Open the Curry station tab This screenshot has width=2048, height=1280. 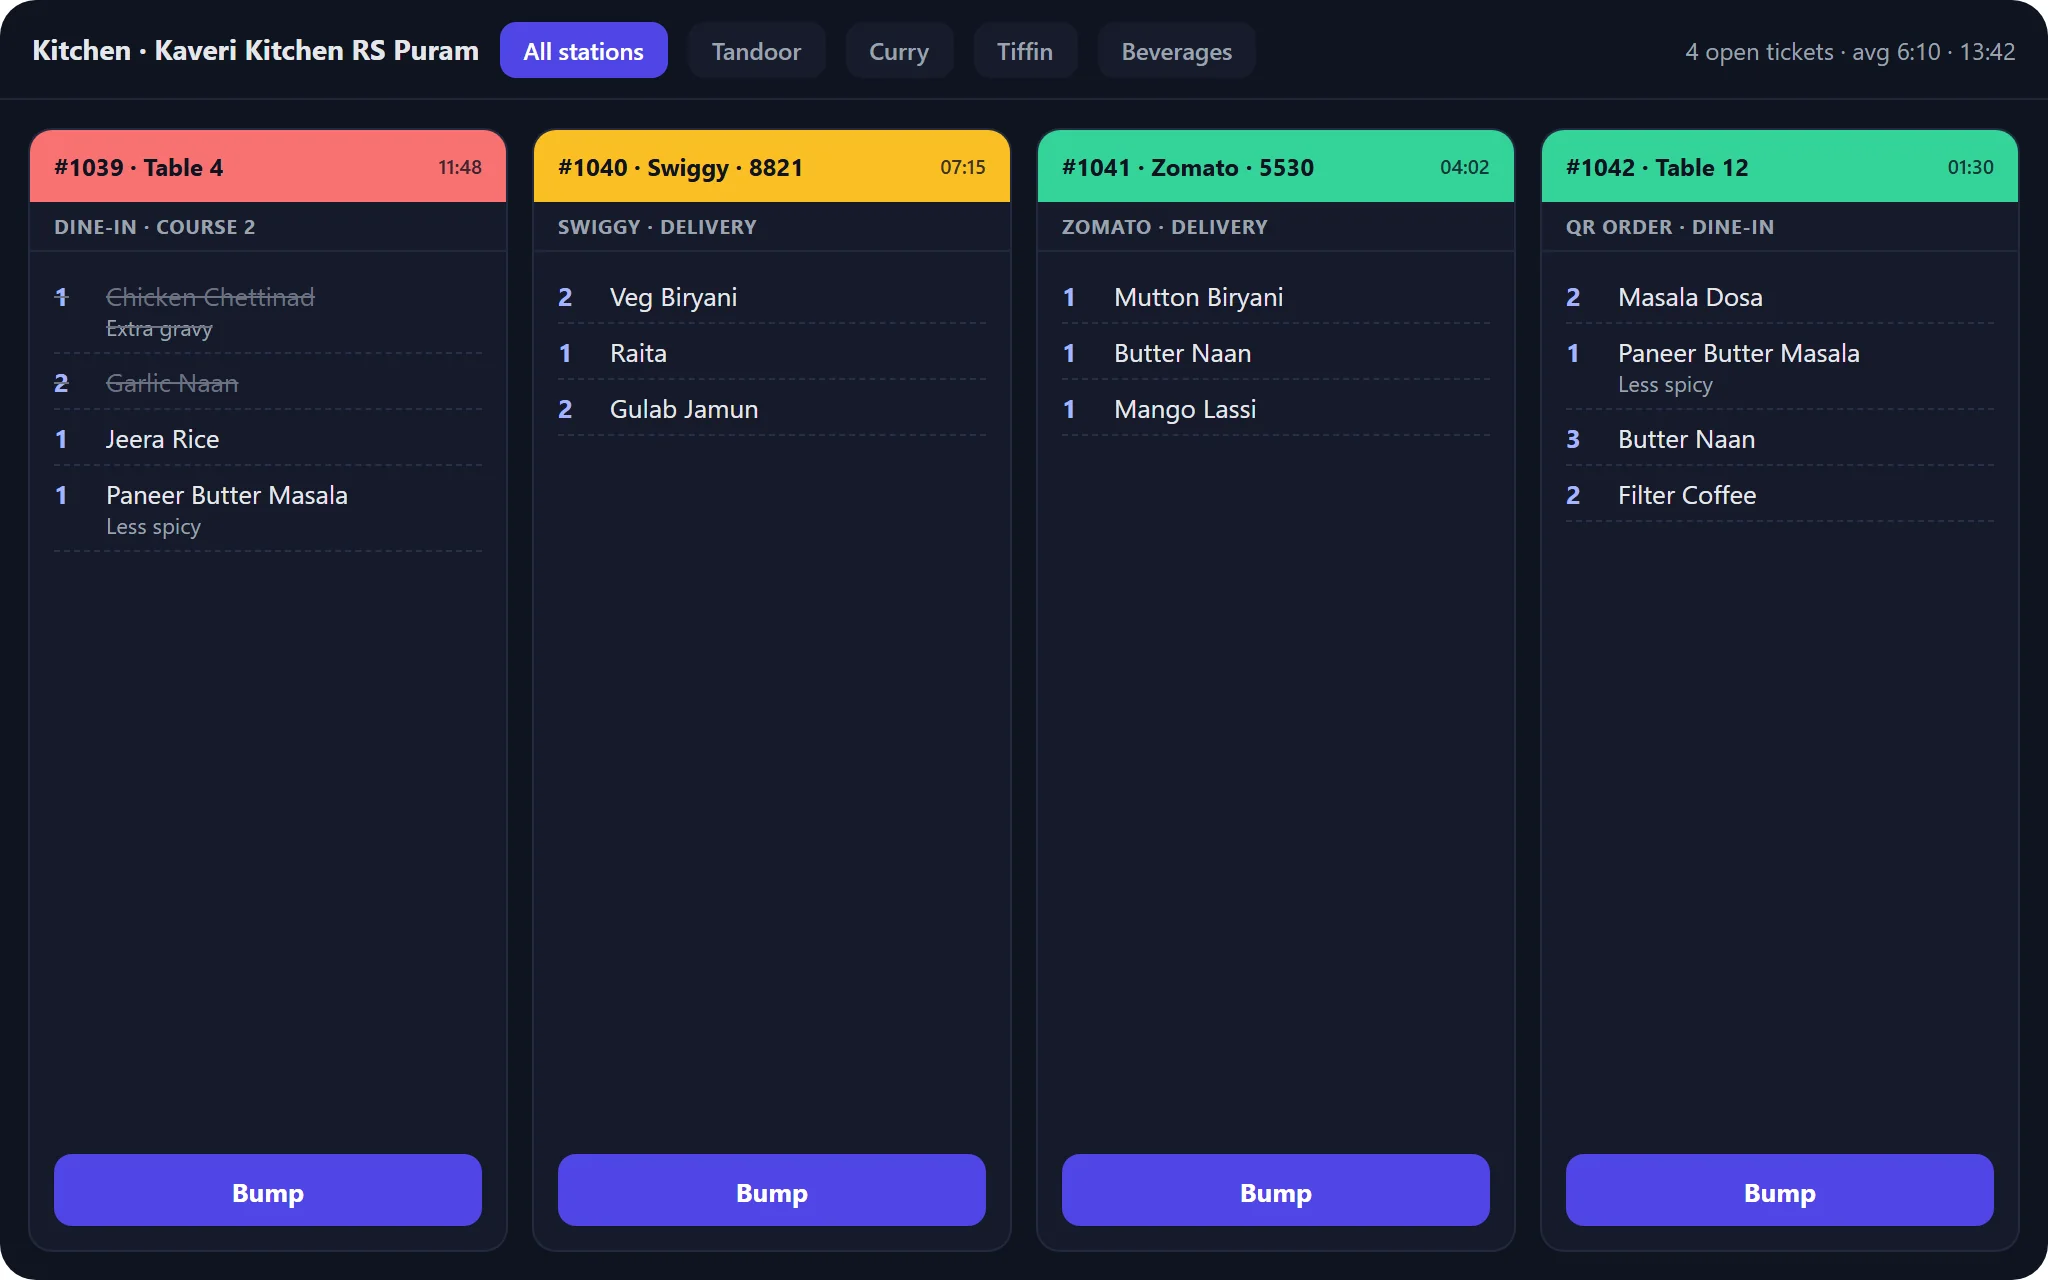point(899,51)
